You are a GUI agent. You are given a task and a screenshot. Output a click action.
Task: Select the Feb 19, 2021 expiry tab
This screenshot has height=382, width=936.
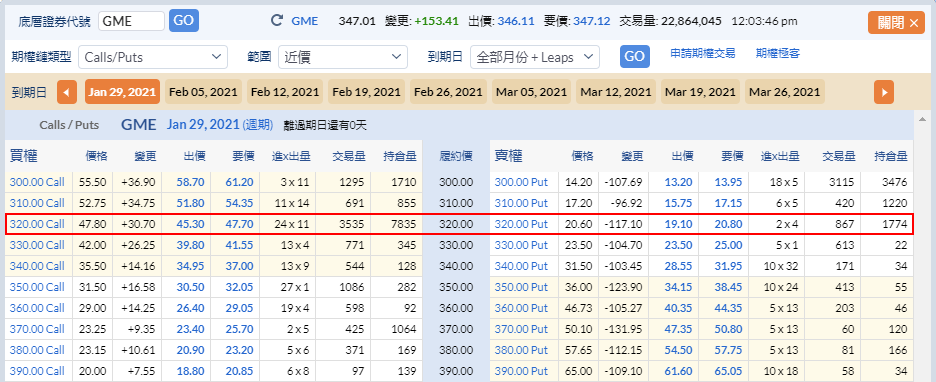click(367, 93)
